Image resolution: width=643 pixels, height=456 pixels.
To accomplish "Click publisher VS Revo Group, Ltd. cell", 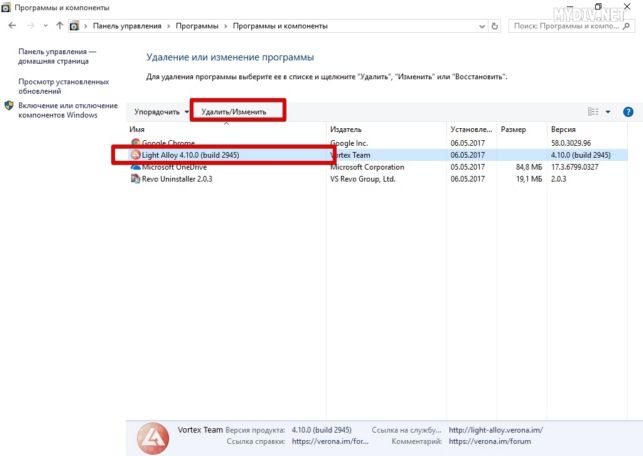I will tap(363, 179).
